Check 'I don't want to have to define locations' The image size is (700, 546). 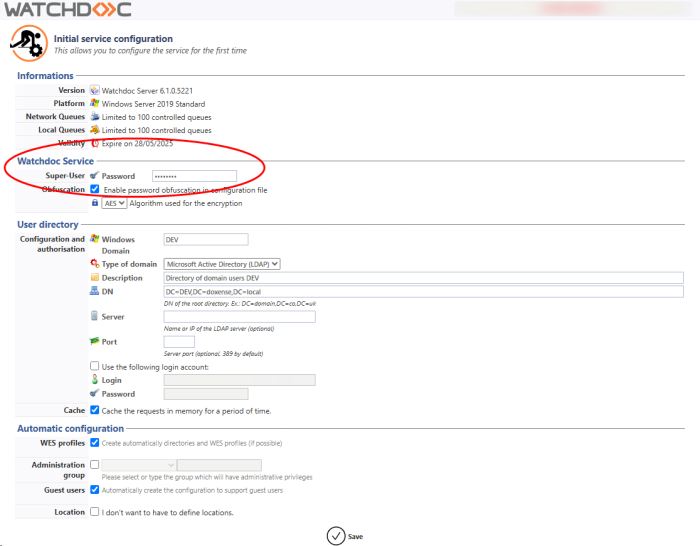click(95, 512)
